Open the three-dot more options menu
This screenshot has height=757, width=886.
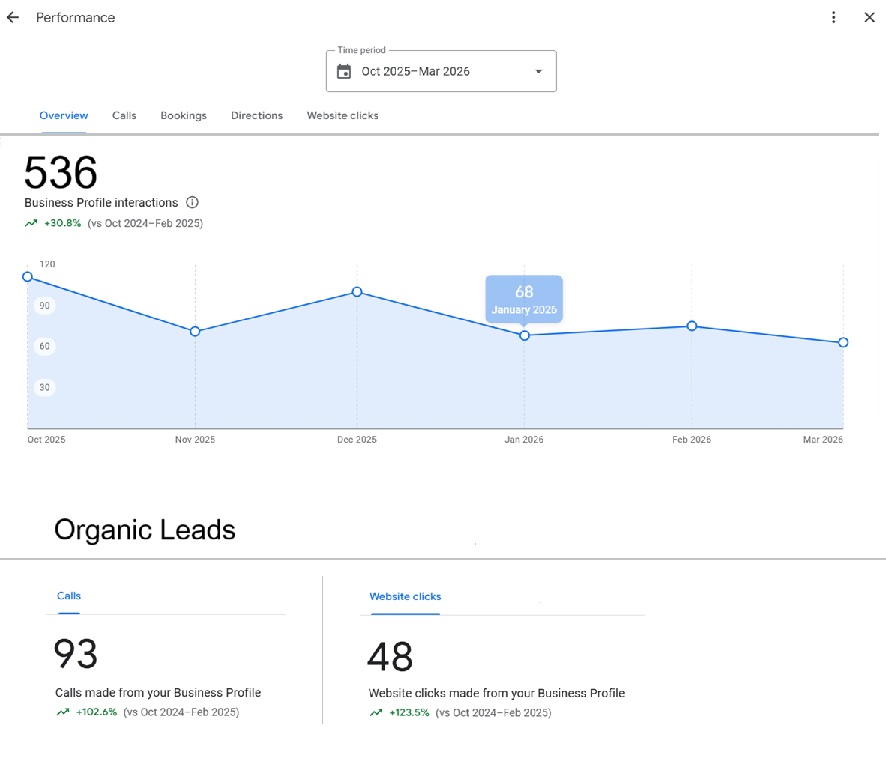(x=834, y=18)
